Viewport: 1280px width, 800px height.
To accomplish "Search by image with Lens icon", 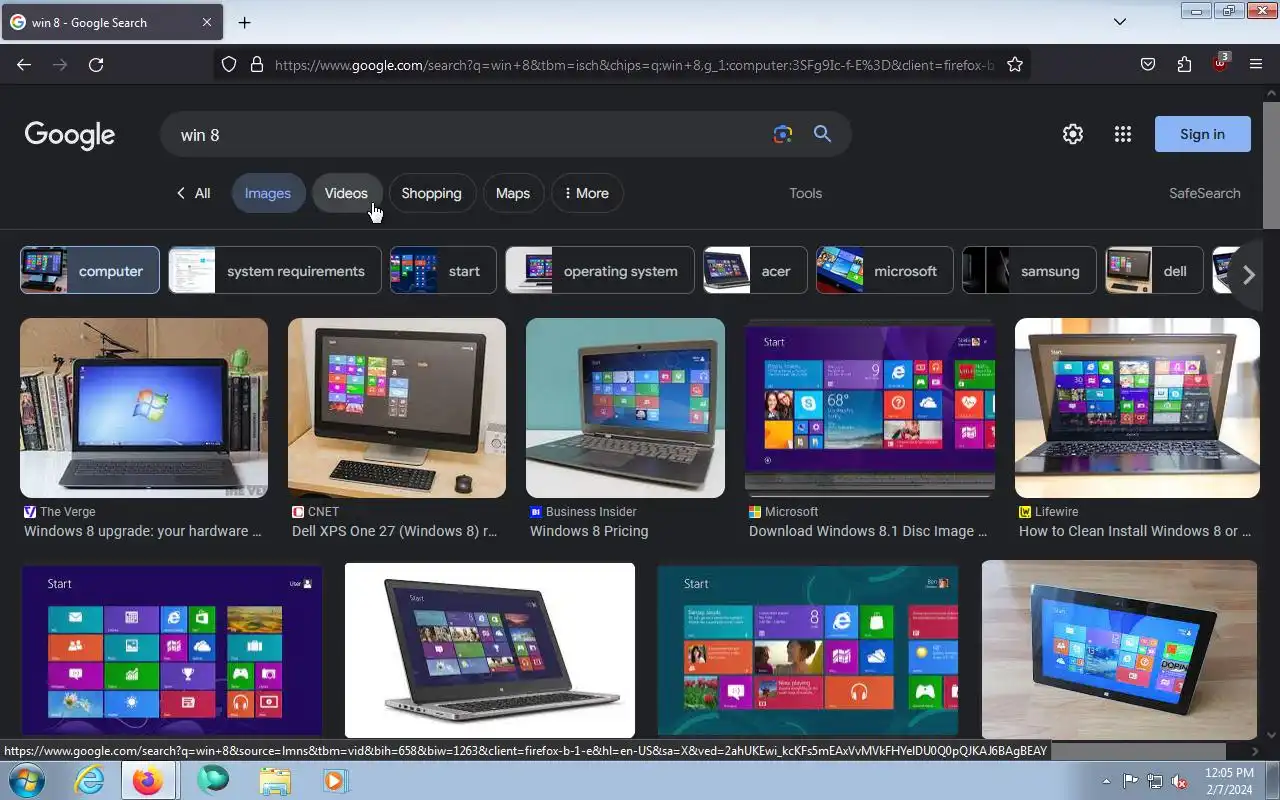I will 783,134.
